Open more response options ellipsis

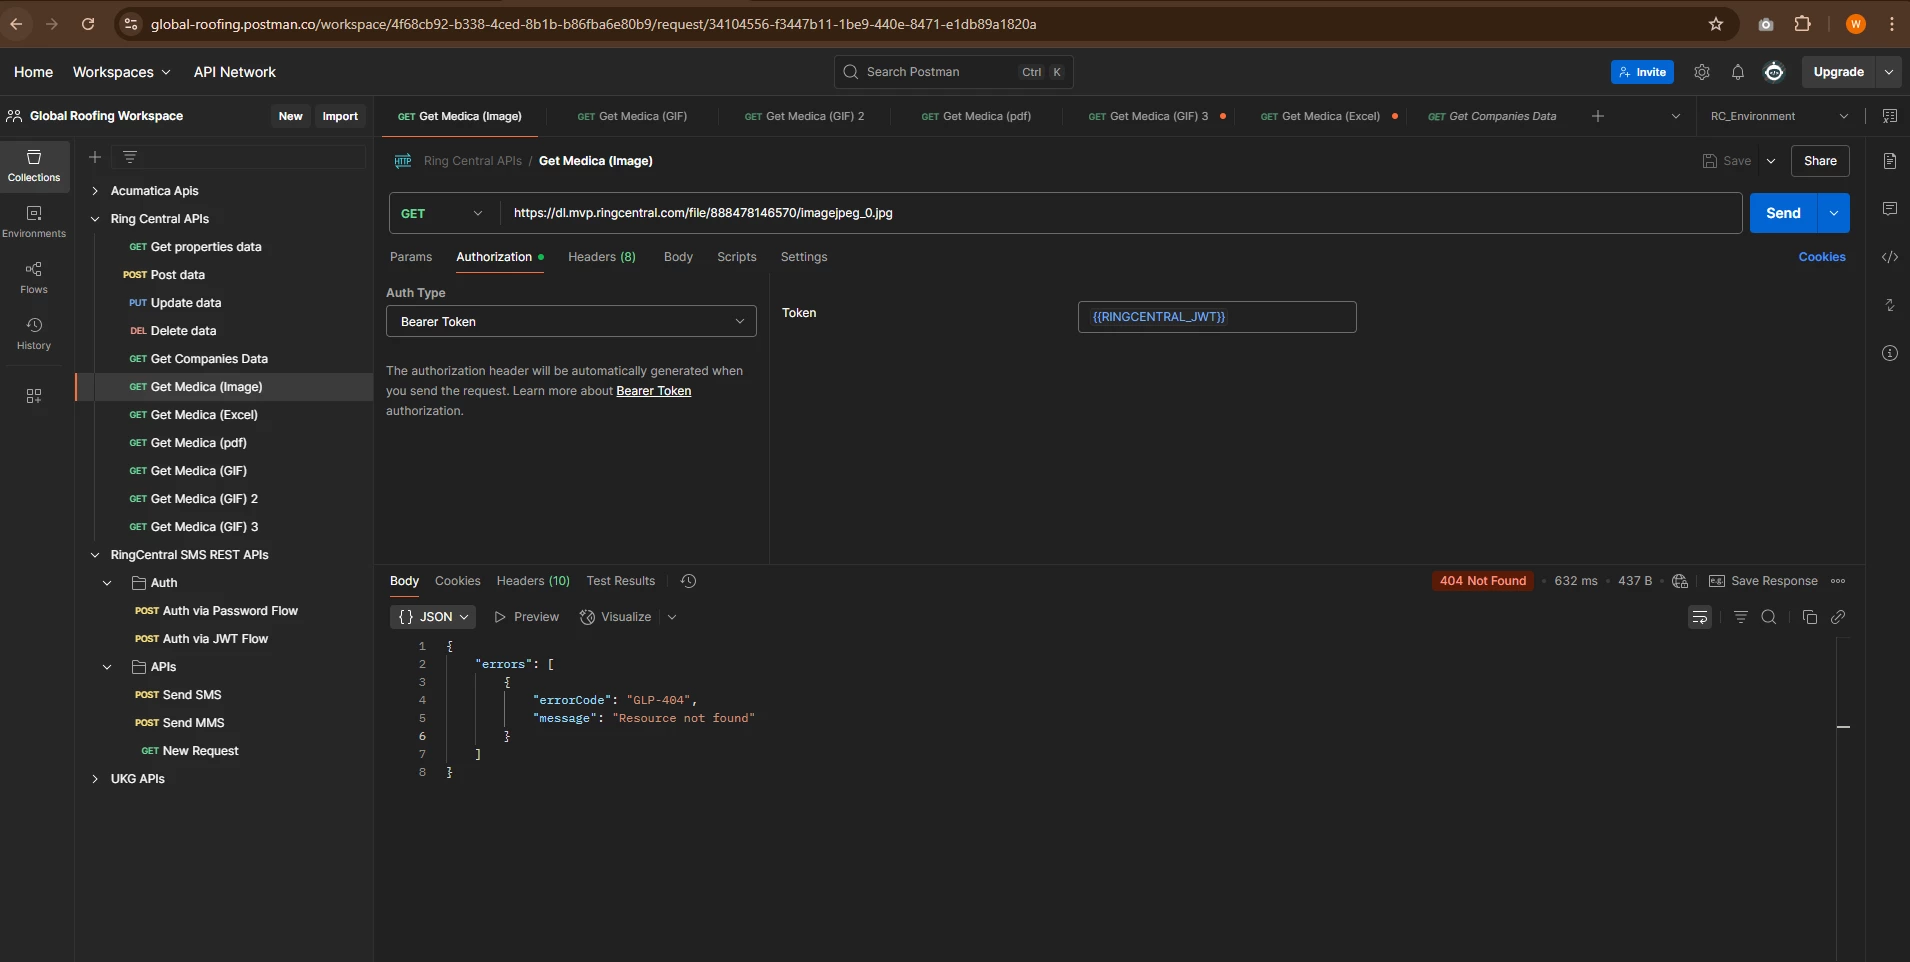click(1838, 581)
